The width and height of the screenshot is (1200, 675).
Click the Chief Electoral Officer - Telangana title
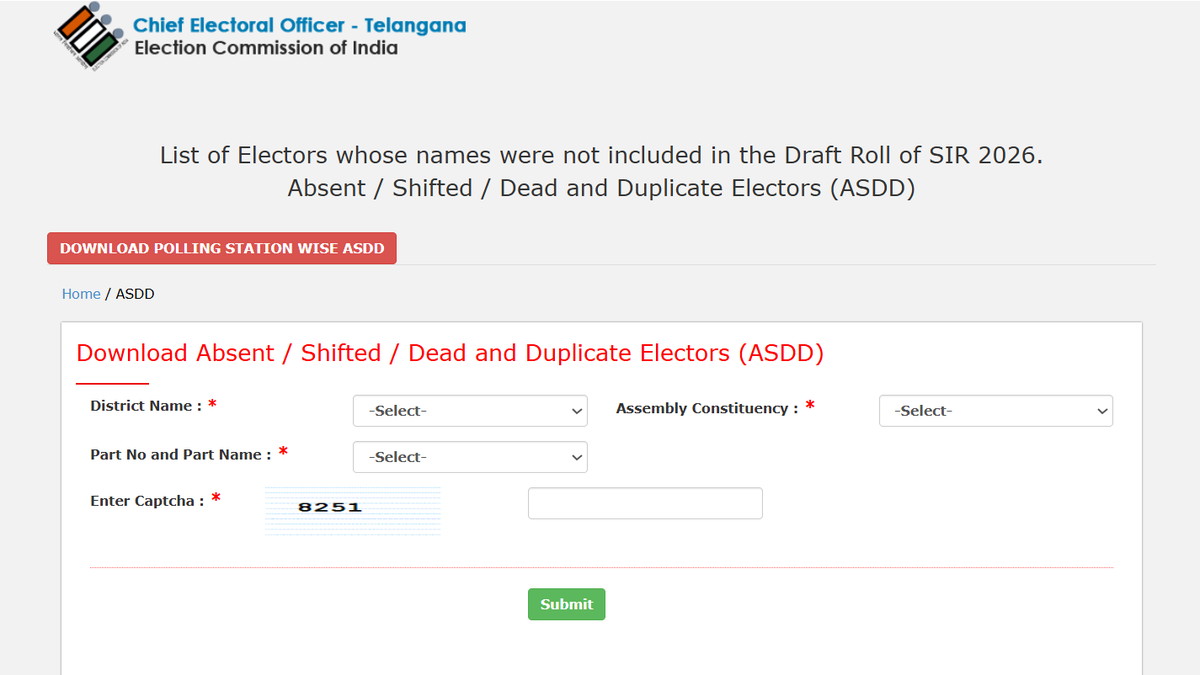coord(300,25)
